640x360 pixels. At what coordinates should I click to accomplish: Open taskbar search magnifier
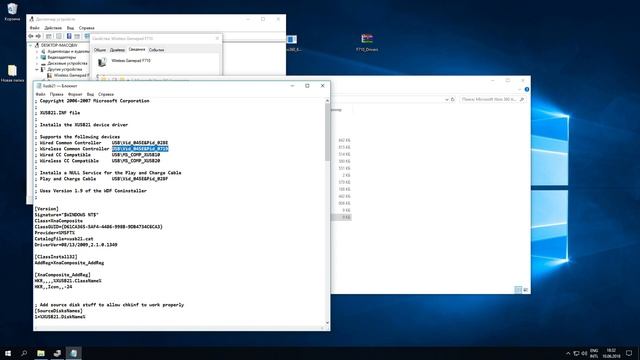click(24, 353)
